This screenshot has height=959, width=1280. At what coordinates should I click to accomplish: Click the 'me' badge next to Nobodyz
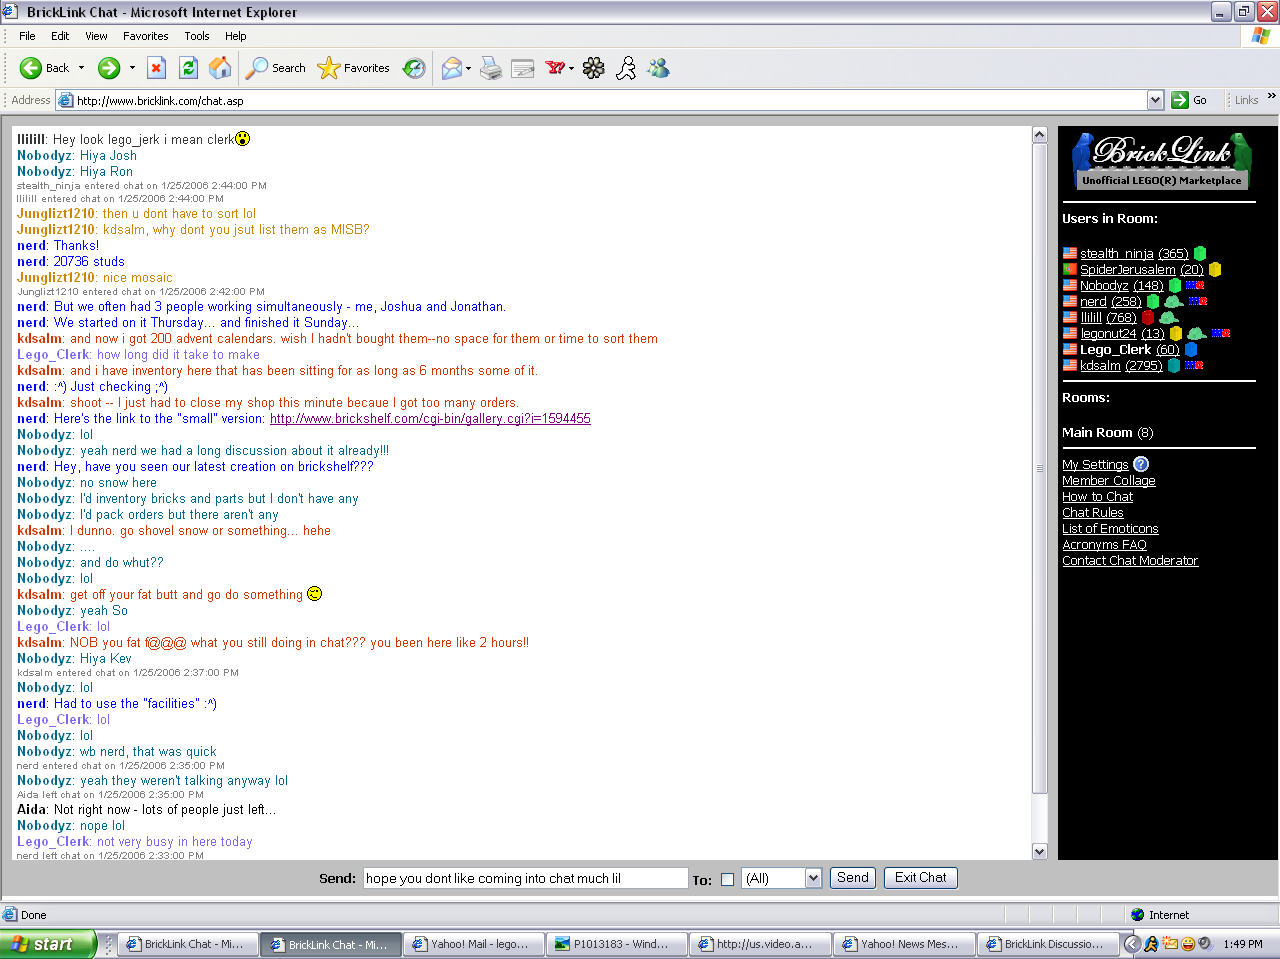point(1195,285)
